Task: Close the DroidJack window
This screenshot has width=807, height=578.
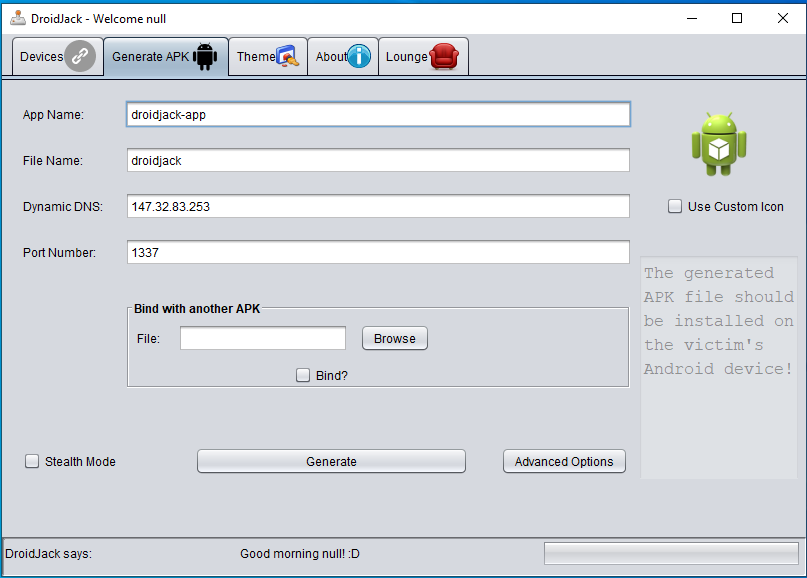Action: 783,19
